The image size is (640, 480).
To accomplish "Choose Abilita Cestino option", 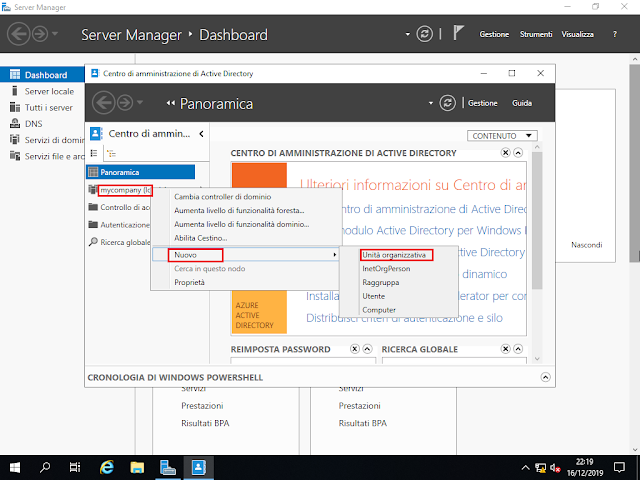I will pos(200,238).
